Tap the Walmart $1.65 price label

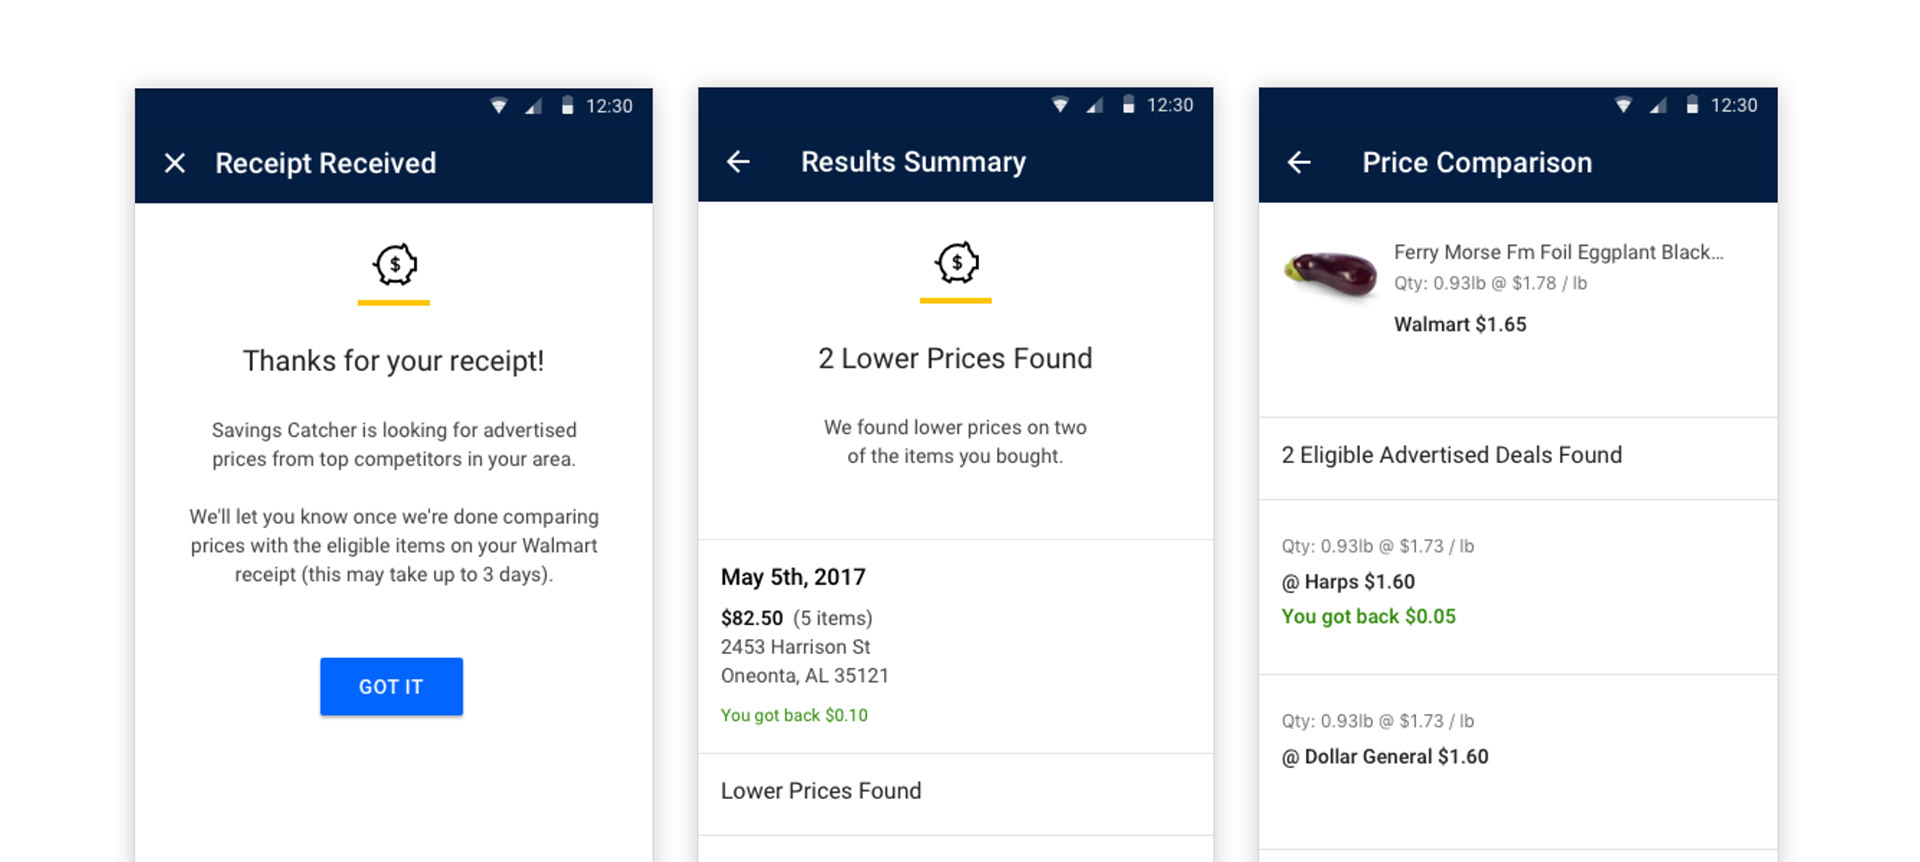pyautogui.click(x=1460, y=324)
